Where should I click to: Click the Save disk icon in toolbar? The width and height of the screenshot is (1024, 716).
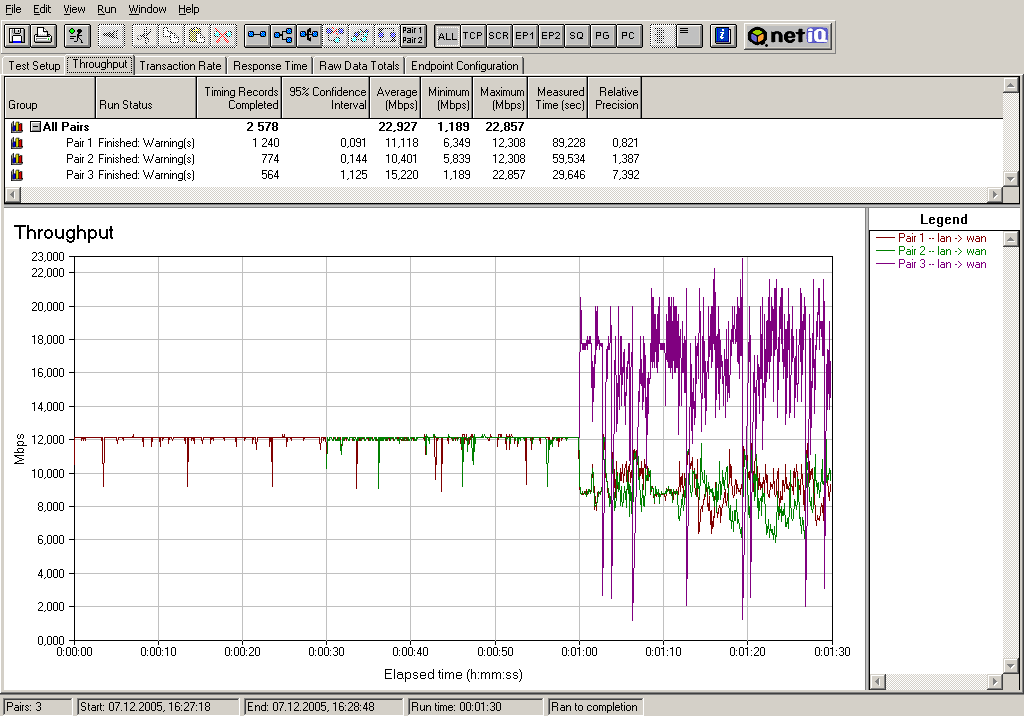pos(17,36)
